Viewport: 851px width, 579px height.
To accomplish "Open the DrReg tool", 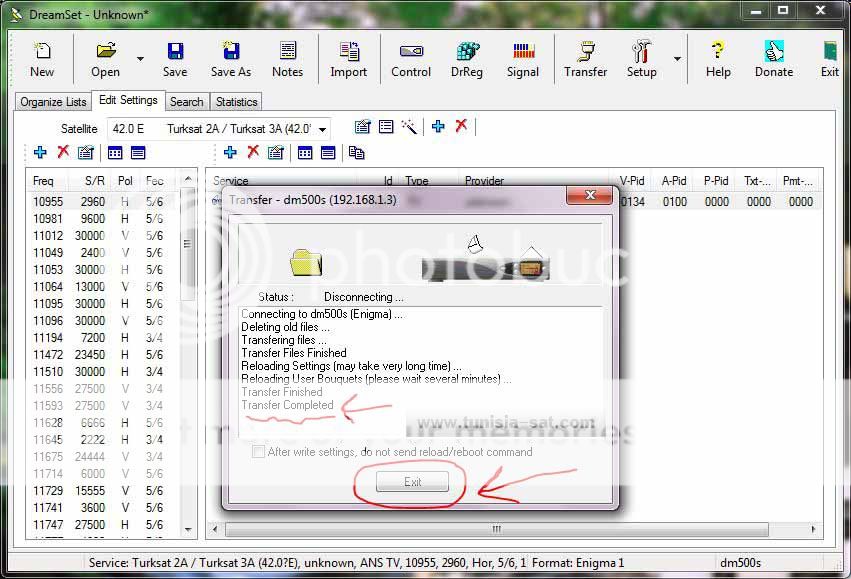I will coord(467,59).
